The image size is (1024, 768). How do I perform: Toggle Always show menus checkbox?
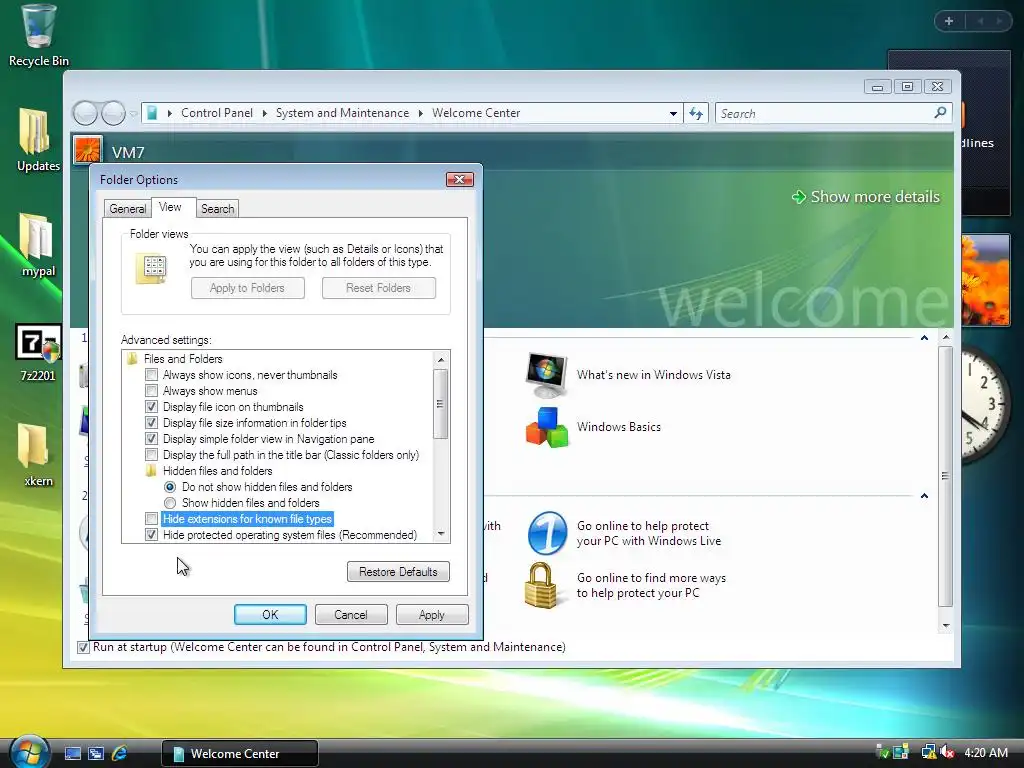pos(152,391)
